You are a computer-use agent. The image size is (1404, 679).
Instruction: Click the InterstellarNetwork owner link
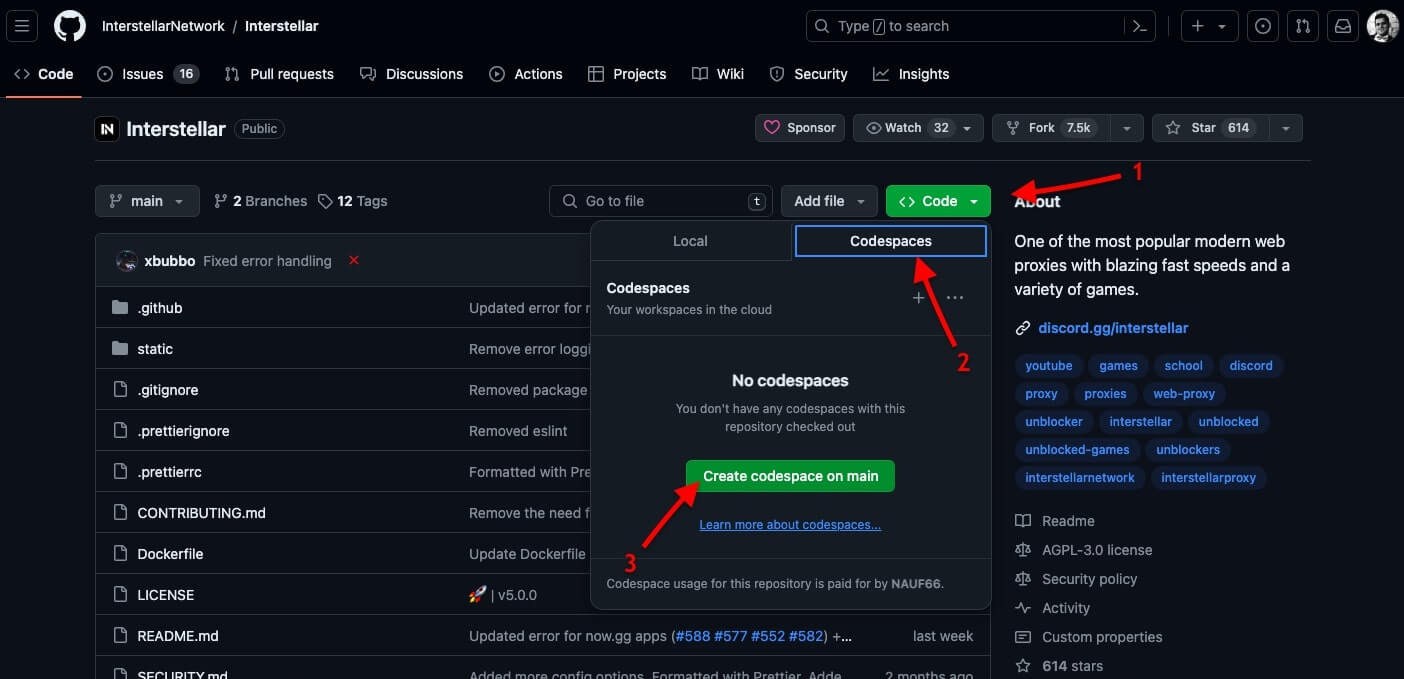click(163, 26)
